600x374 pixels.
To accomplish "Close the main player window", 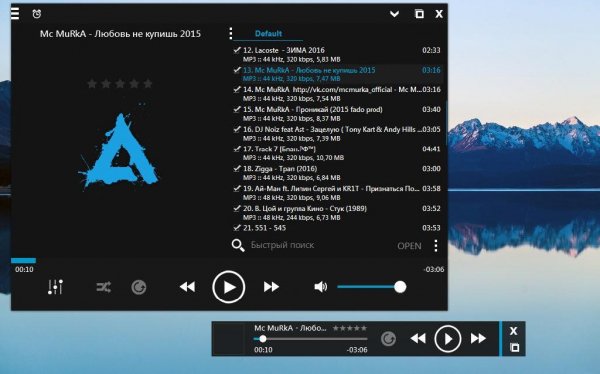I will coord(439,14).
